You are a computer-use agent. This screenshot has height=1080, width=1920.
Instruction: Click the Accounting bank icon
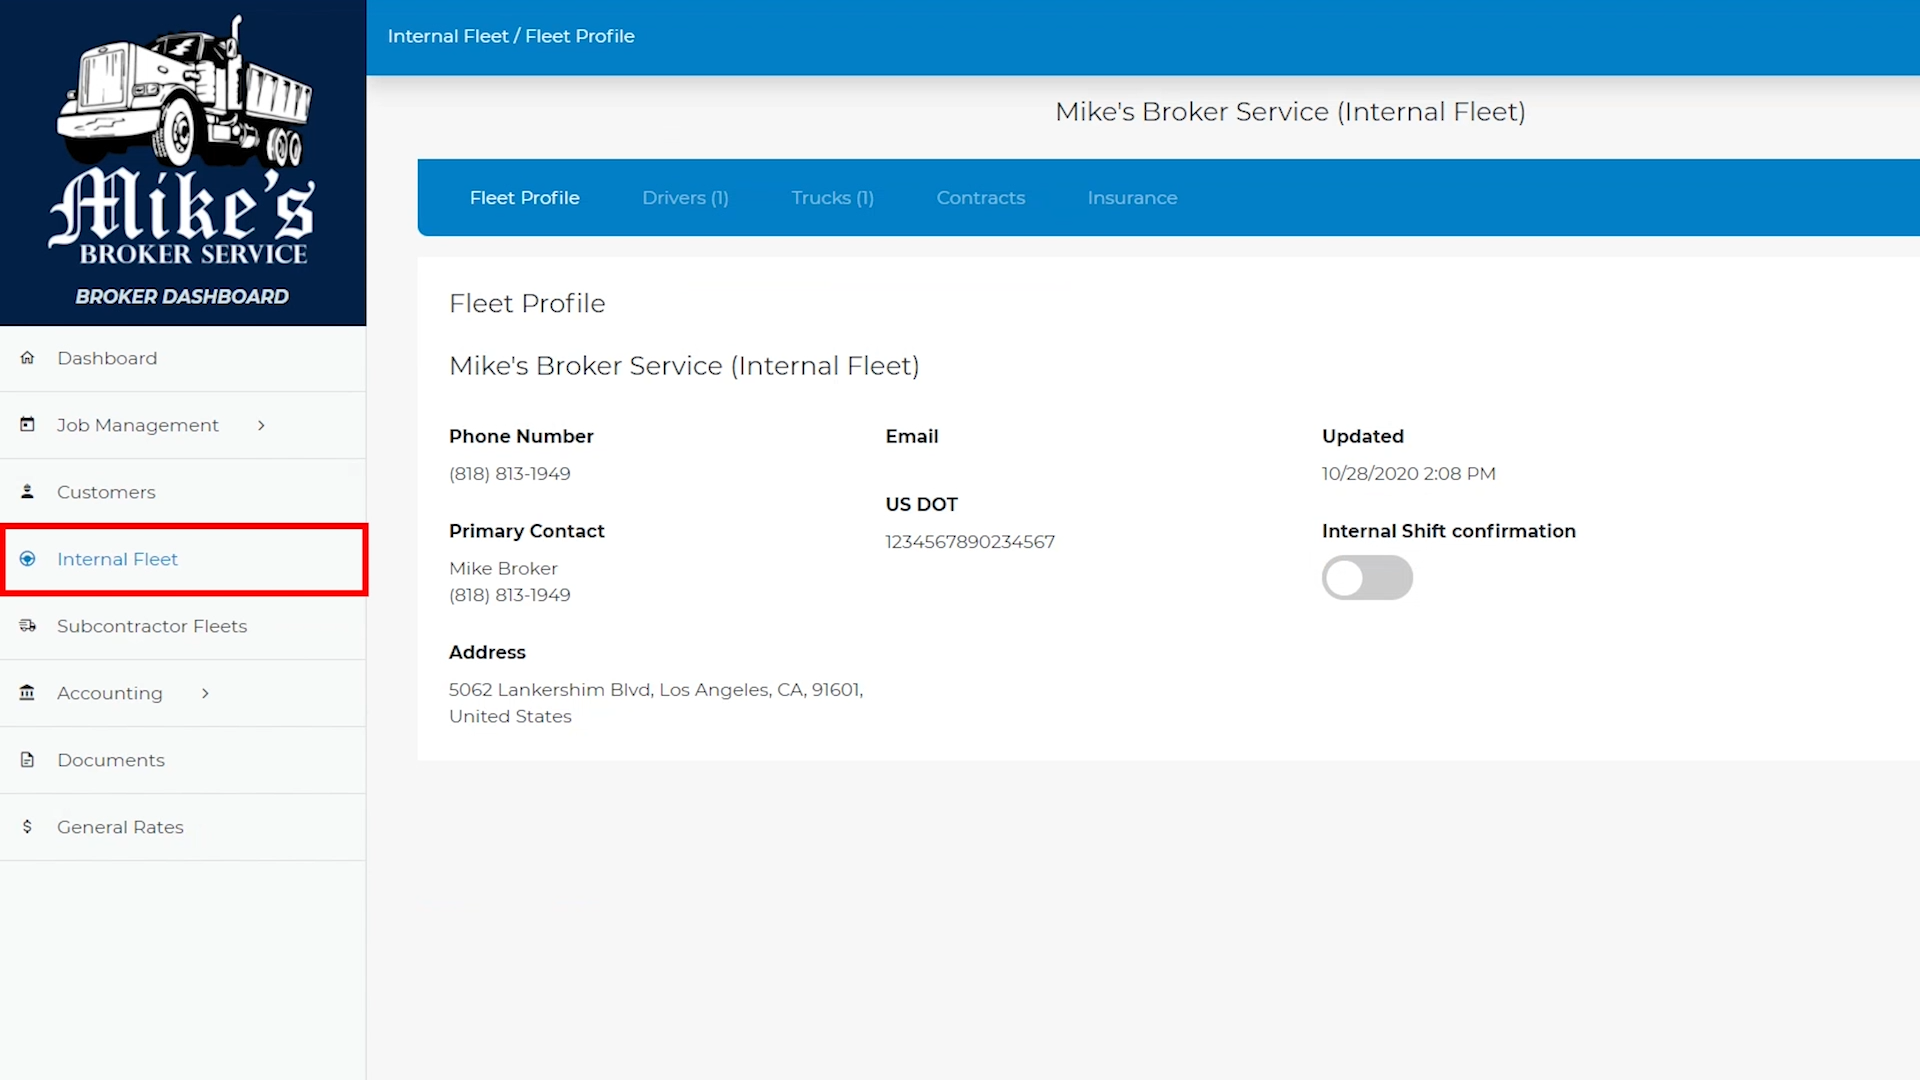click(x=27, y=693)
